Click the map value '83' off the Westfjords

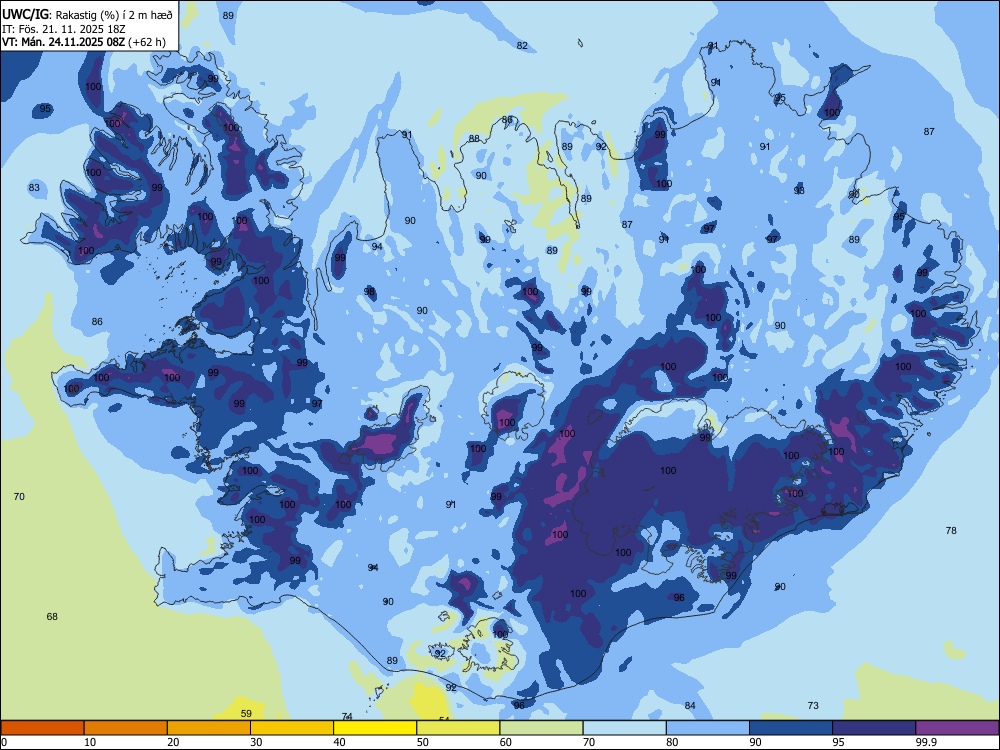click(34, 188)
